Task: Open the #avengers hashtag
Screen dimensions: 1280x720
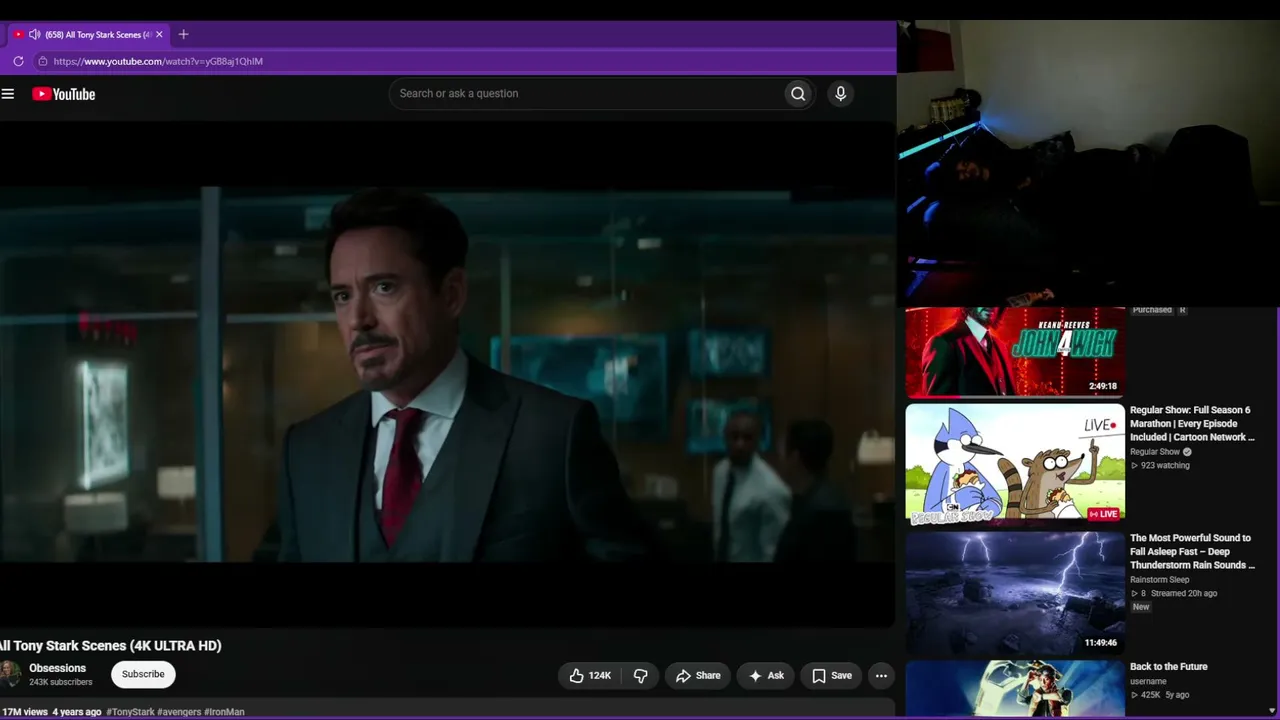Action: pyautogui.click(x=179, y=712)
